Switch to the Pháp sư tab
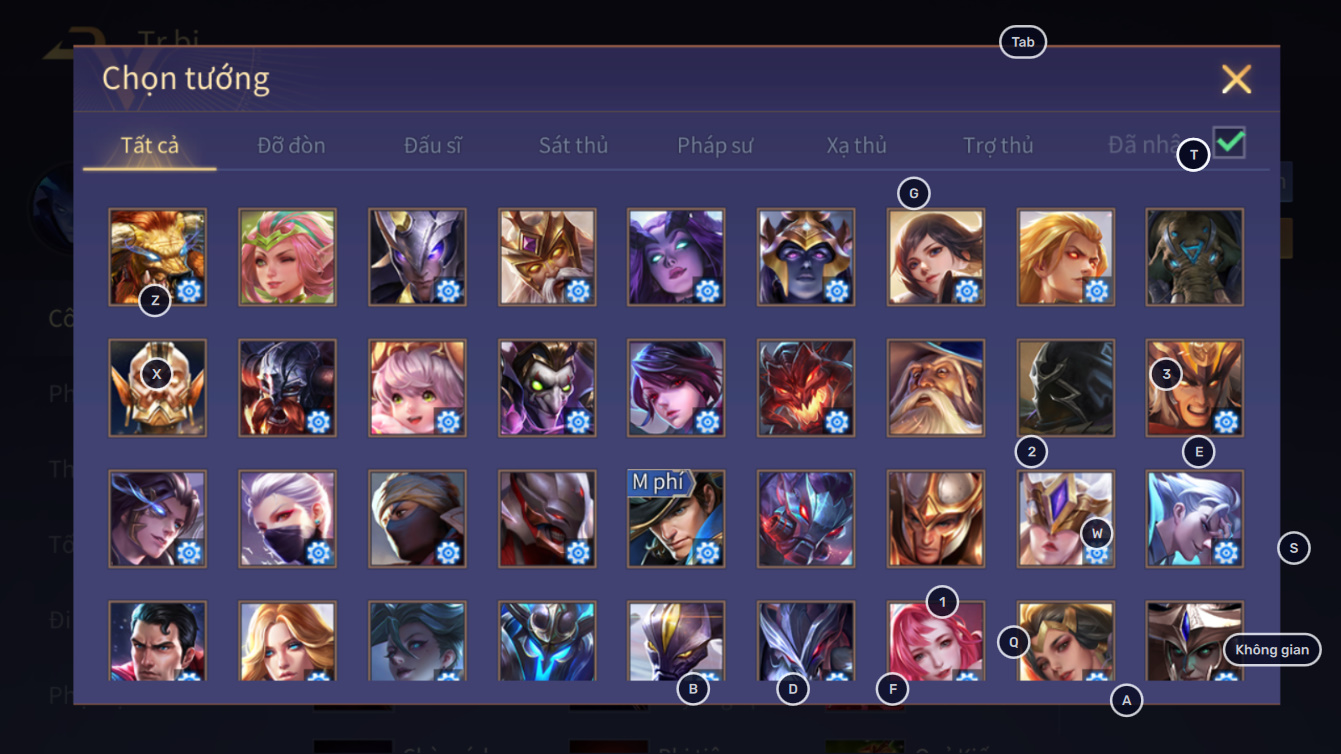 click(715, 145)
